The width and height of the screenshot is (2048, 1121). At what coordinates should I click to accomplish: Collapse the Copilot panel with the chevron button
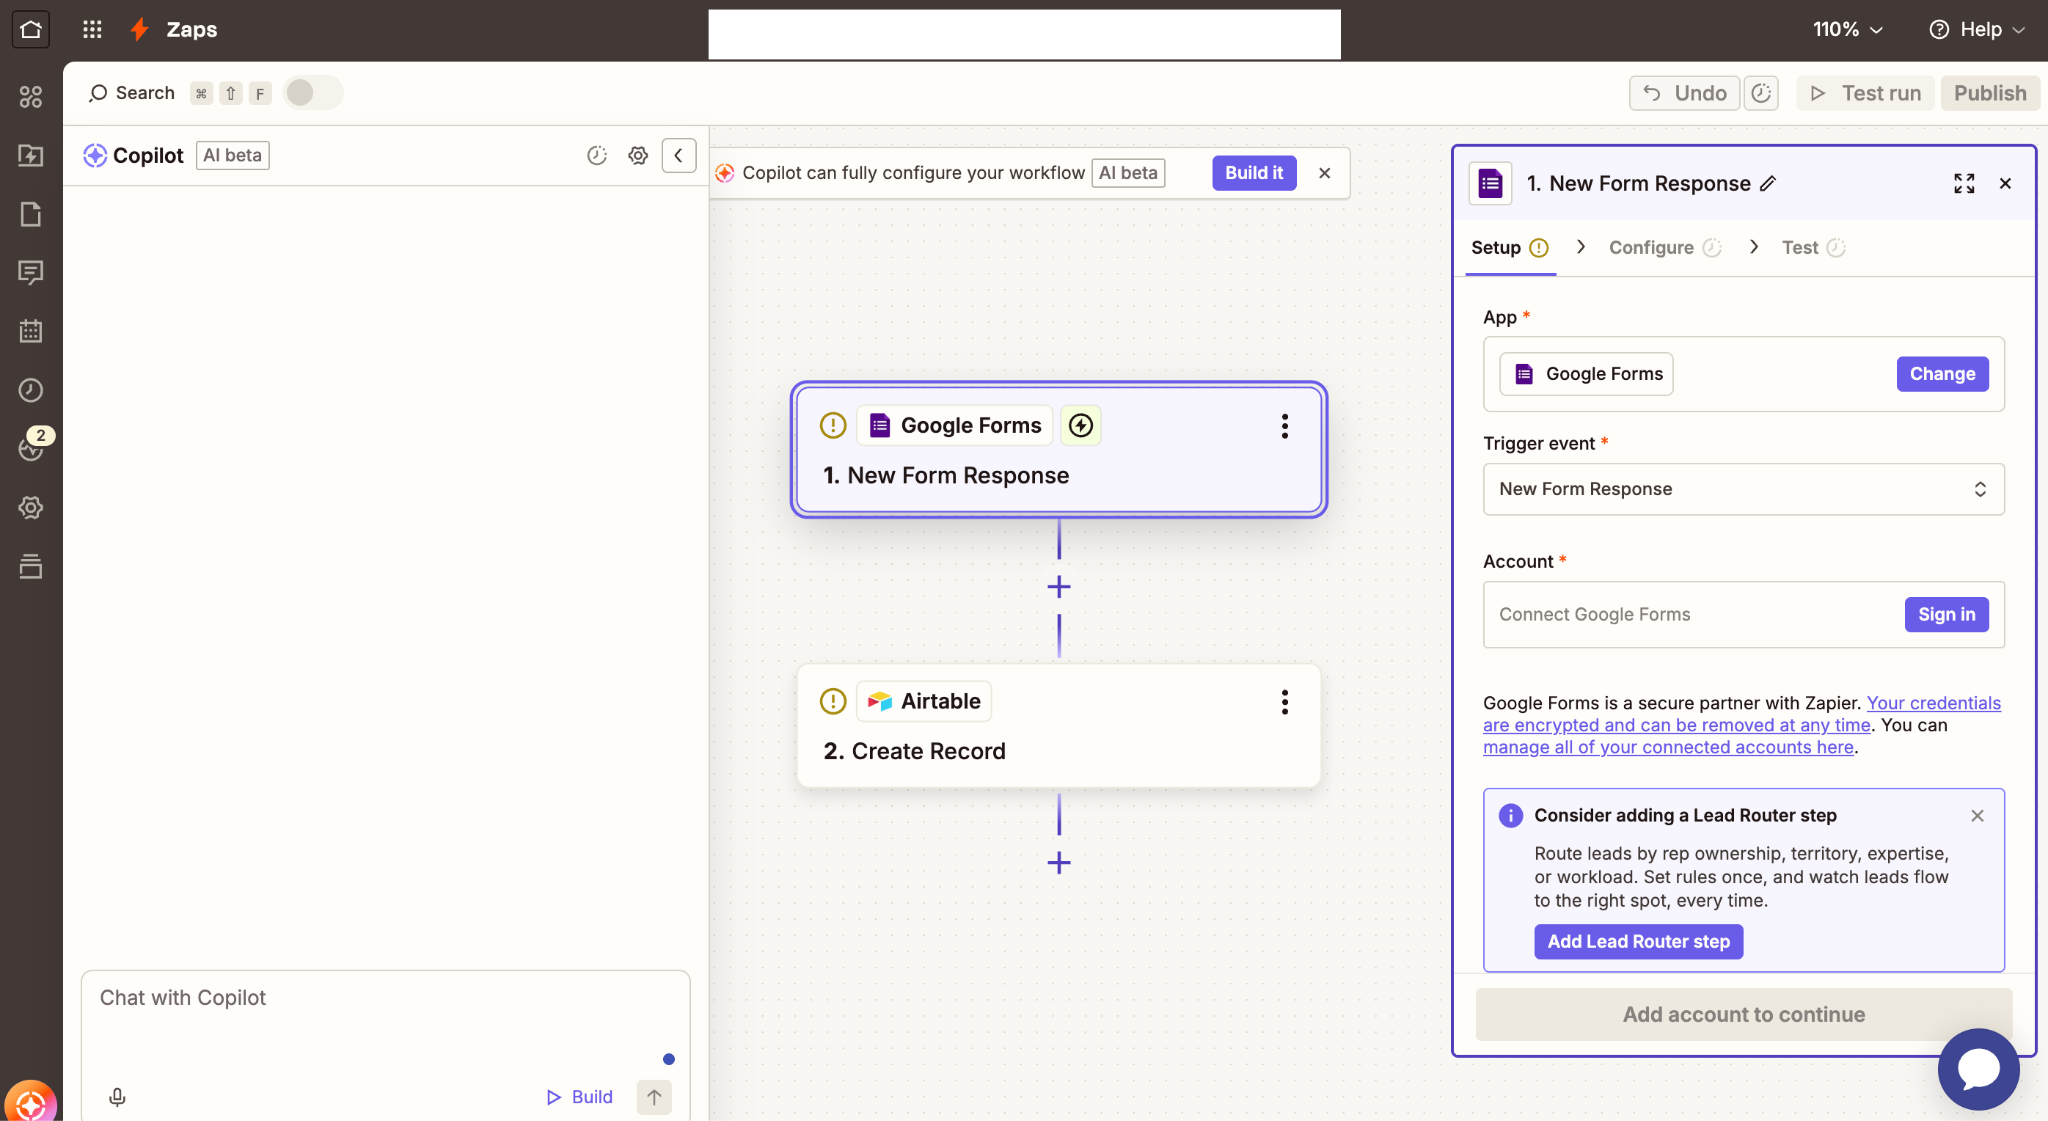[x=679, y=155]
